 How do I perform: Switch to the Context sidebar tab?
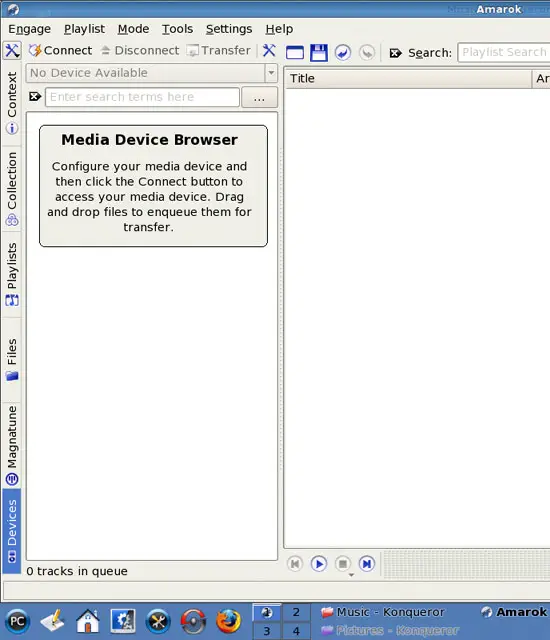[12, 103]
